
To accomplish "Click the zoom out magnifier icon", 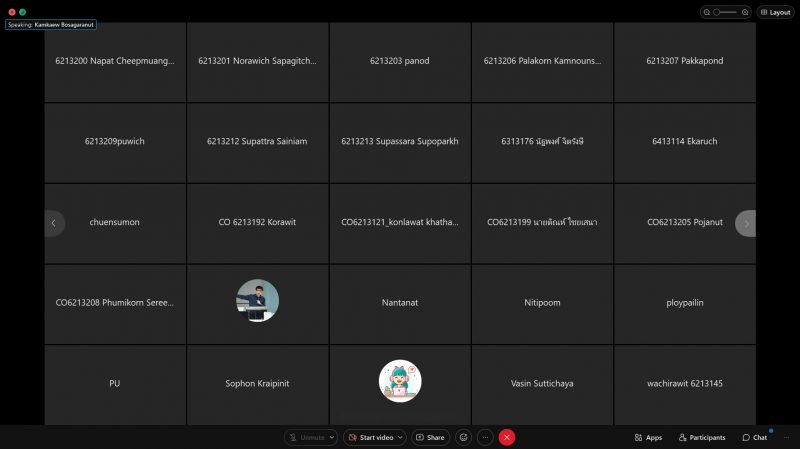I will point(708,12).
